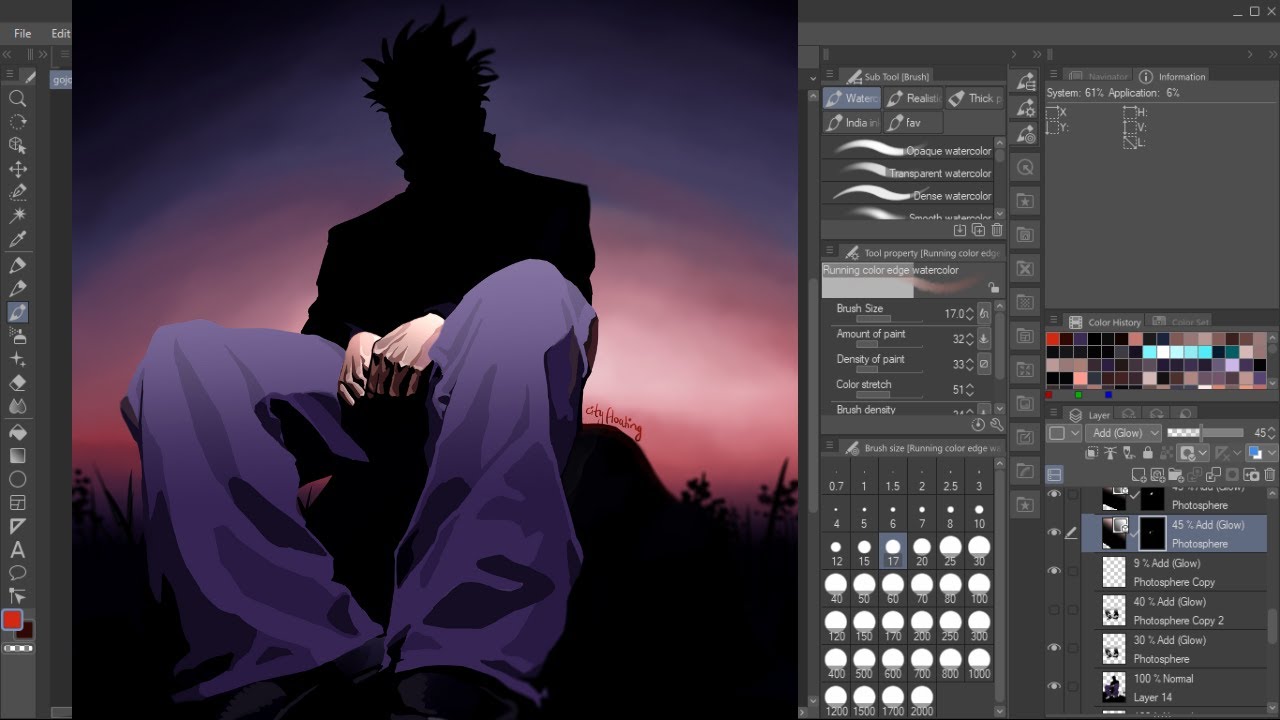Select the Zoom magnifier tool

18,98
